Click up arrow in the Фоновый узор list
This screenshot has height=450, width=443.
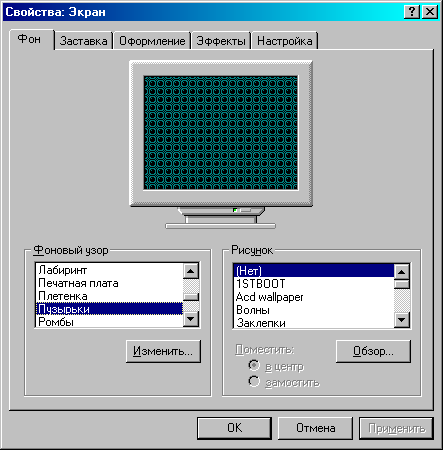[191, 271]
